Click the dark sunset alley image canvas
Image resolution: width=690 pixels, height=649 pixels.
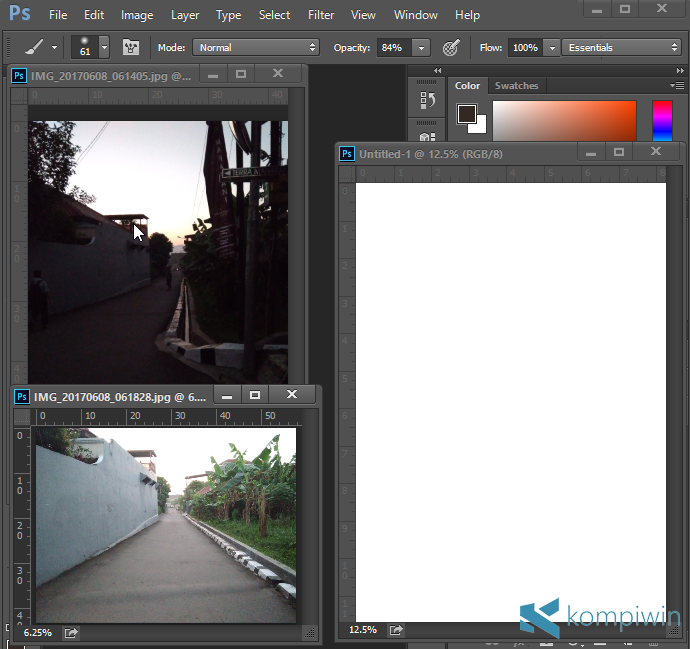[158, 252]
